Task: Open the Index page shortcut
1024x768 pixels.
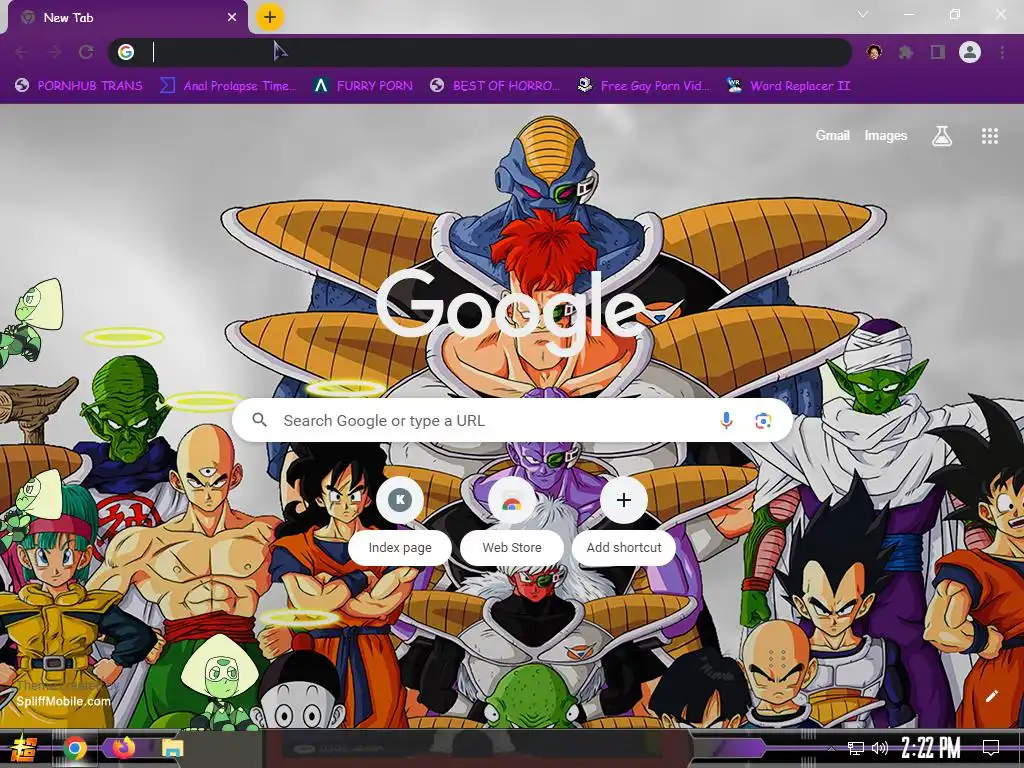Action: pyautogui.click(x=400, y=521)
